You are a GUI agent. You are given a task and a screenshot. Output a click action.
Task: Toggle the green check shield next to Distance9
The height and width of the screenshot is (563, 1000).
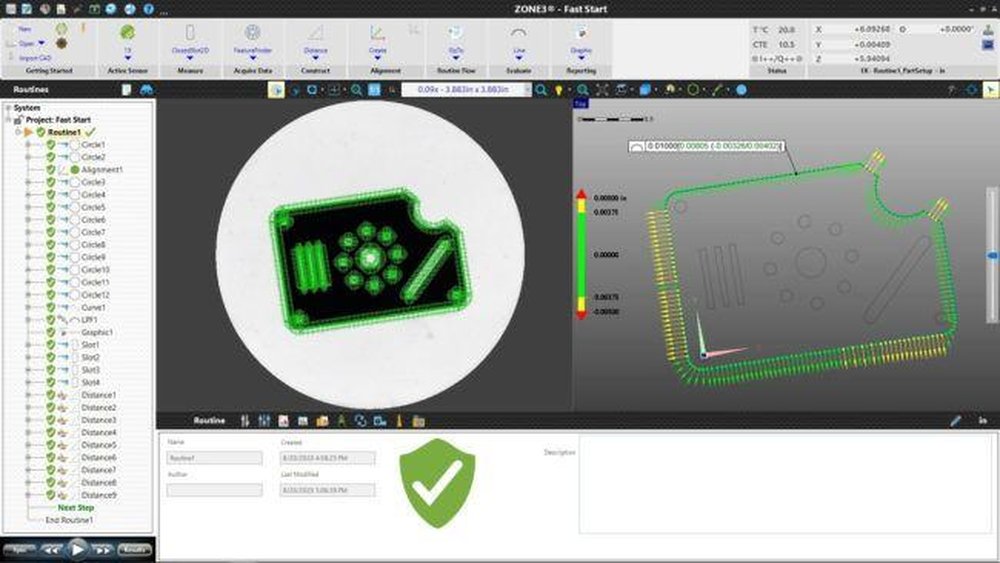click(x=50, y=495)
